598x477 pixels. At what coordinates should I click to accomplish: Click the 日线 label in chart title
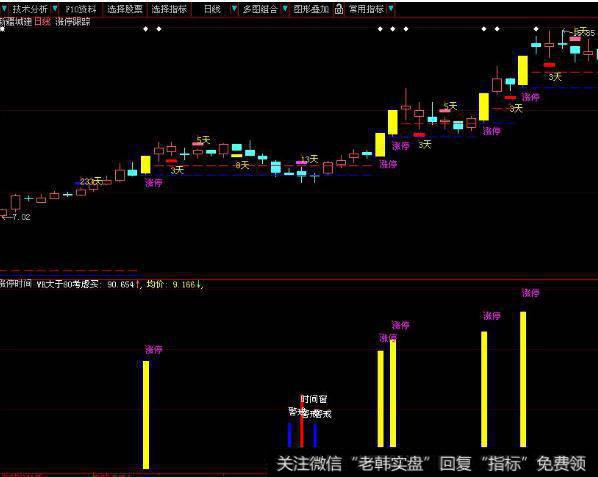pos(43,22)
